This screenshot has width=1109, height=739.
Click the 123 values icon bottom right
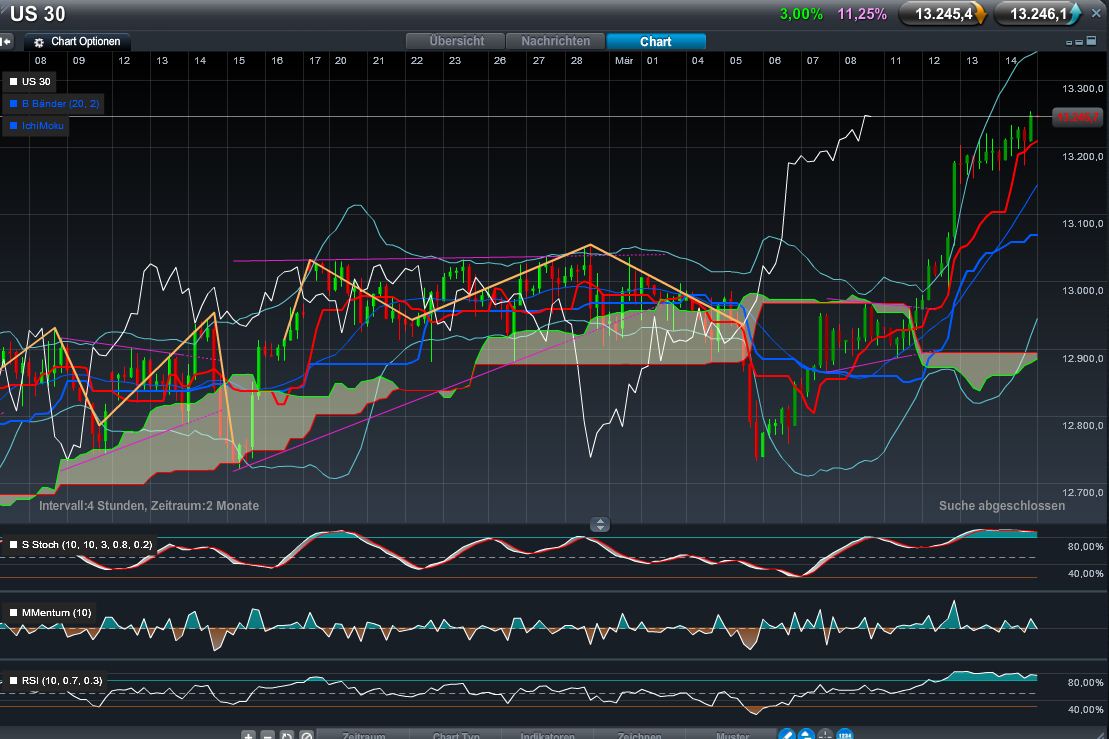pos(846,734)
